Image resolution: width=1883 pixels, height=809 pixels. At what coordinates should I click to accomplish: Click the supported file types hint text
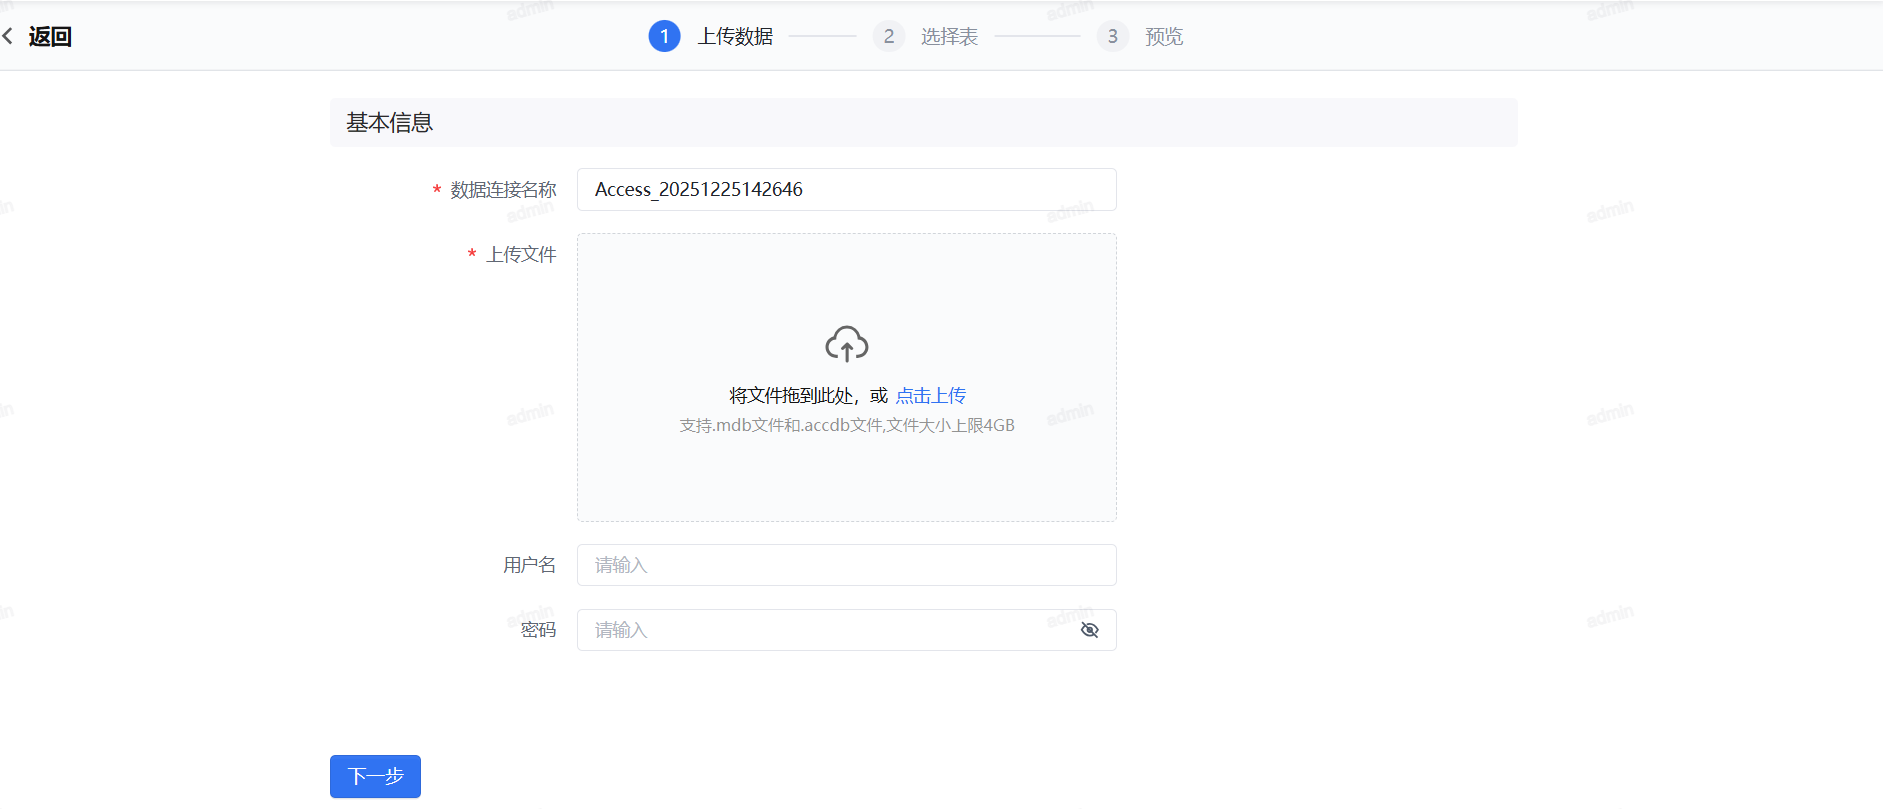pyautogui.click(x=846, y=425)
